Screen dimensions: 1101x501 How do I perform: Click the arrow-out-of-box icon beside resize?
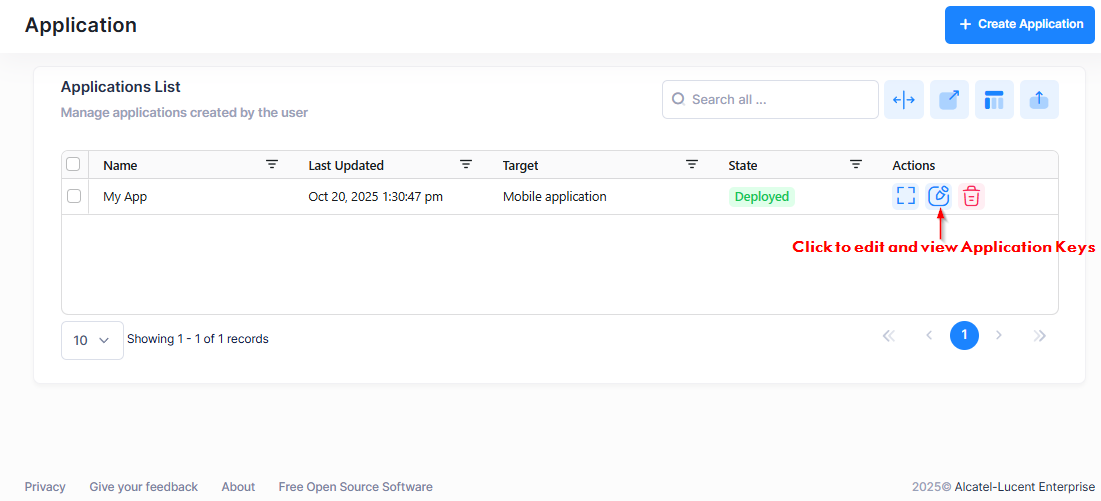coord(949,100)
